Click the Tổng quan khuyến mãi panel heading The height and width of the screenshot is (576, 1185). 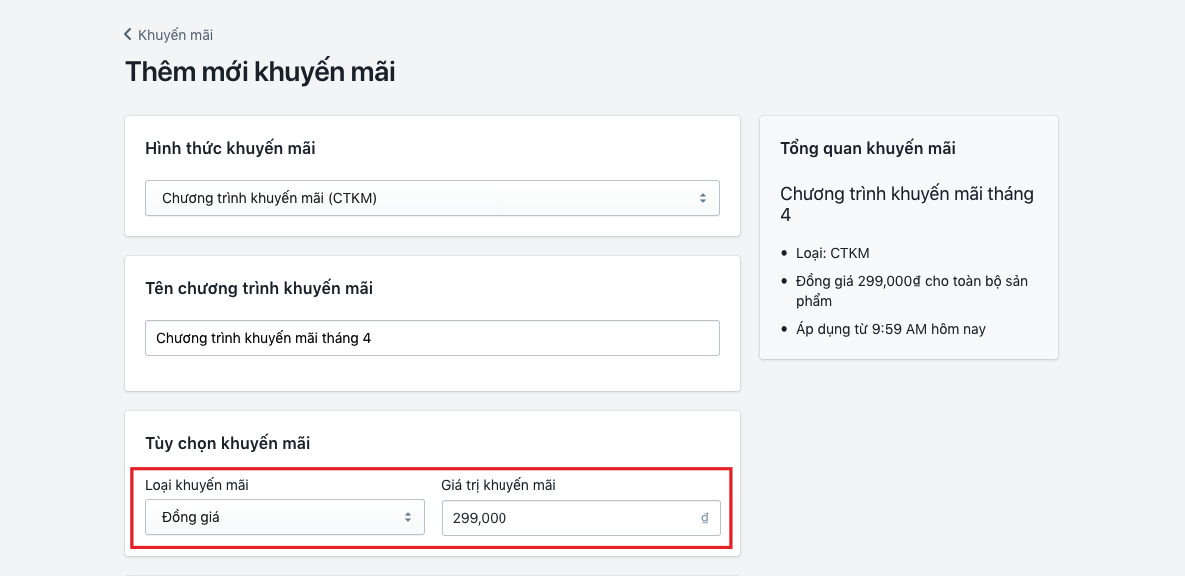pos(868,148)
